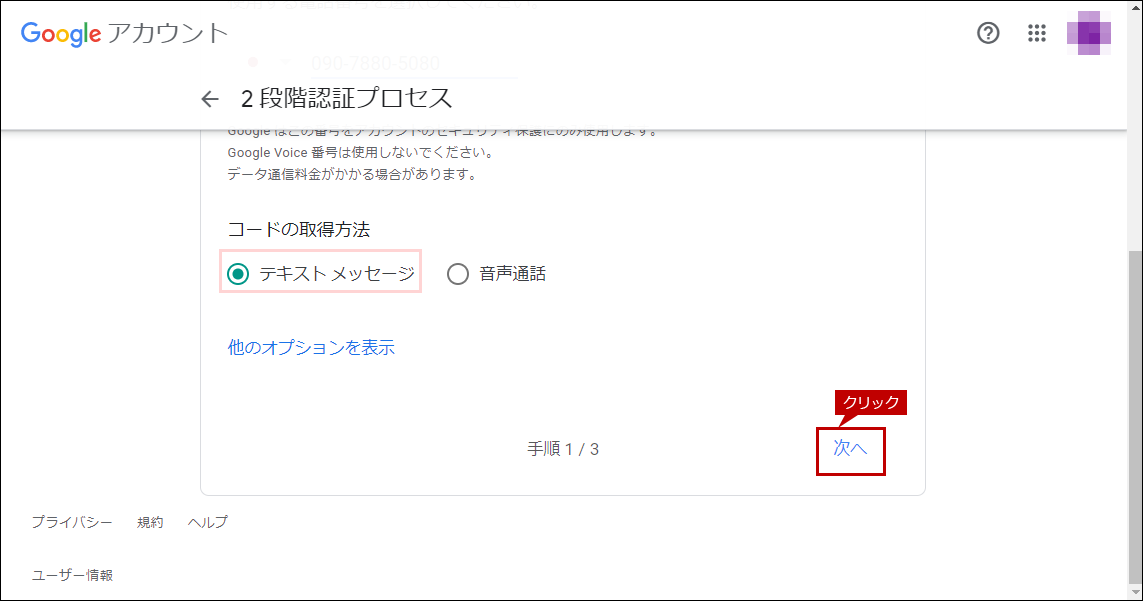Click the 次へ button
Viewport: 1143px width, 601px height.
pos(850,448)
